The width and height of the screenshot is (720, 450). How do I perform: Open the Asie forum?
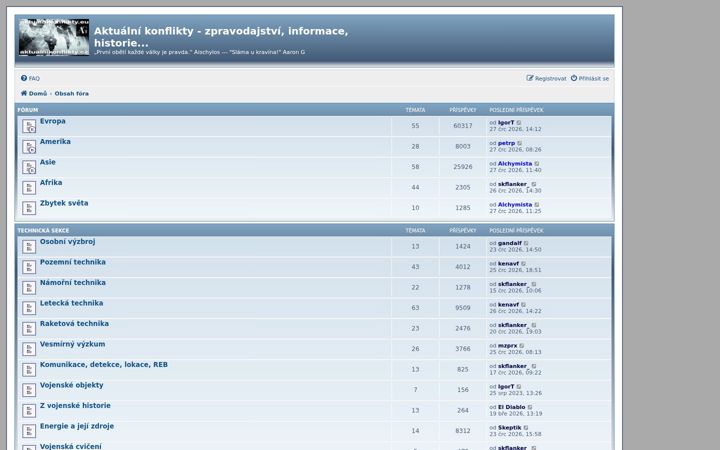pos(48,162)
